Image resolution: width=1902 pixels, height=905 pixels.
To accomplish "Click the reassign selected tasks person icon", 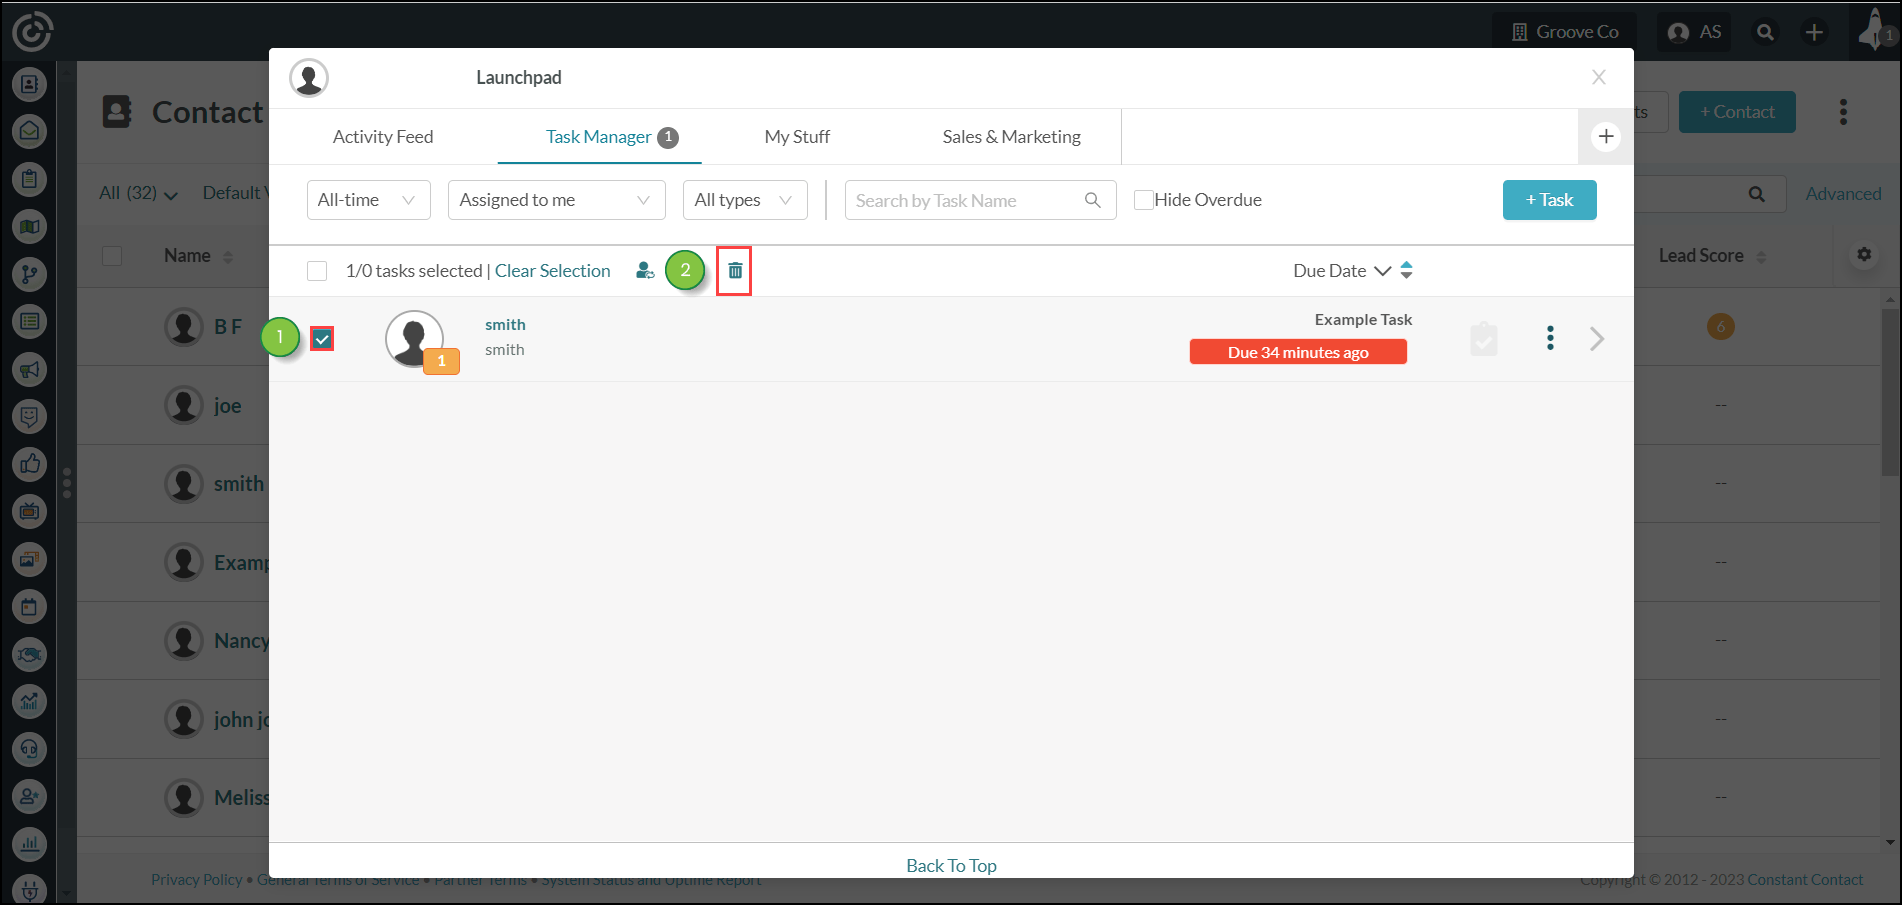I will (645, 270).
